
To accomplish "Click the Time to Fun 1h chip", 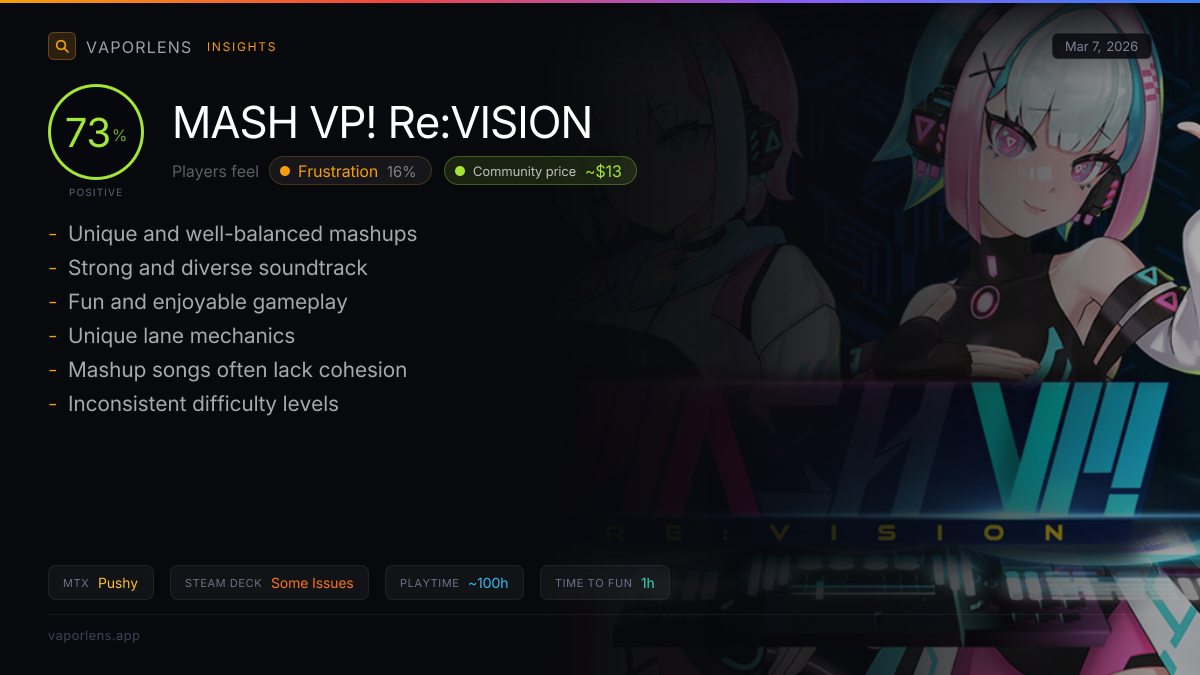I will pos(605,583).
